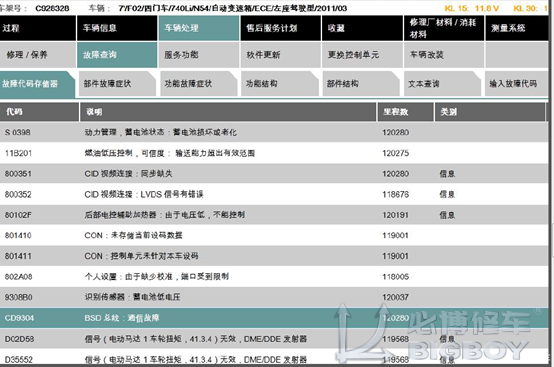
Task: Select the 9308B0 battery low voltage row
Action: coord(274,297)
